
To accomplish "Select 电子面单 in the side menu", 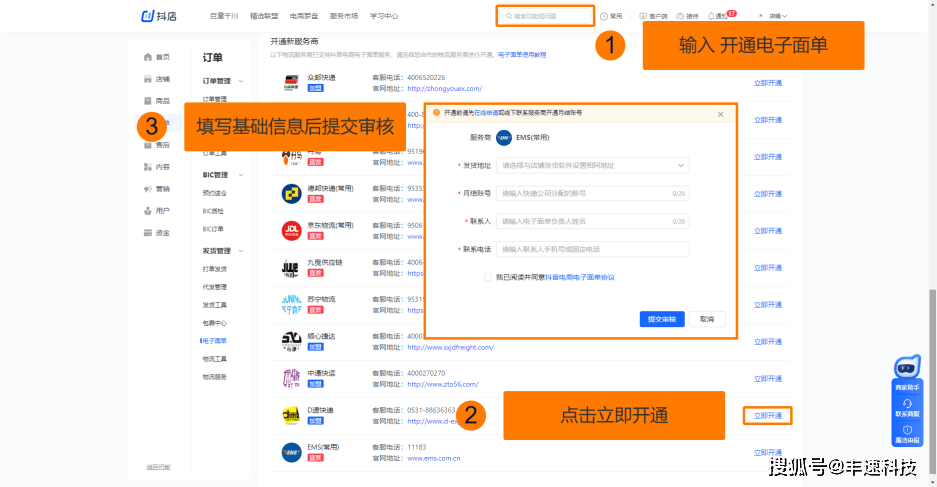I will pyautogui.click(x=215, y=341).
